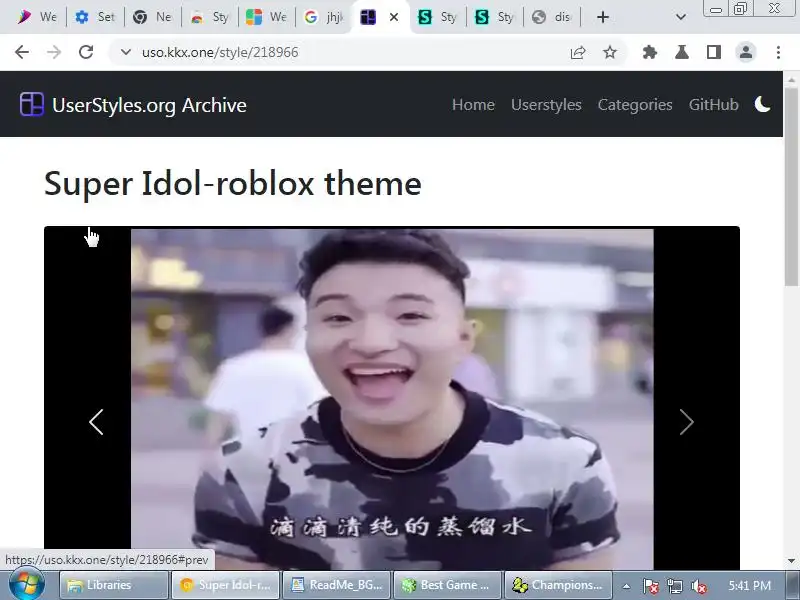This screenshot has width=800, height=600.
Task: Switch to the first green S 'Sty' tab
Action: pyautogui.click(x=437, y=17)
